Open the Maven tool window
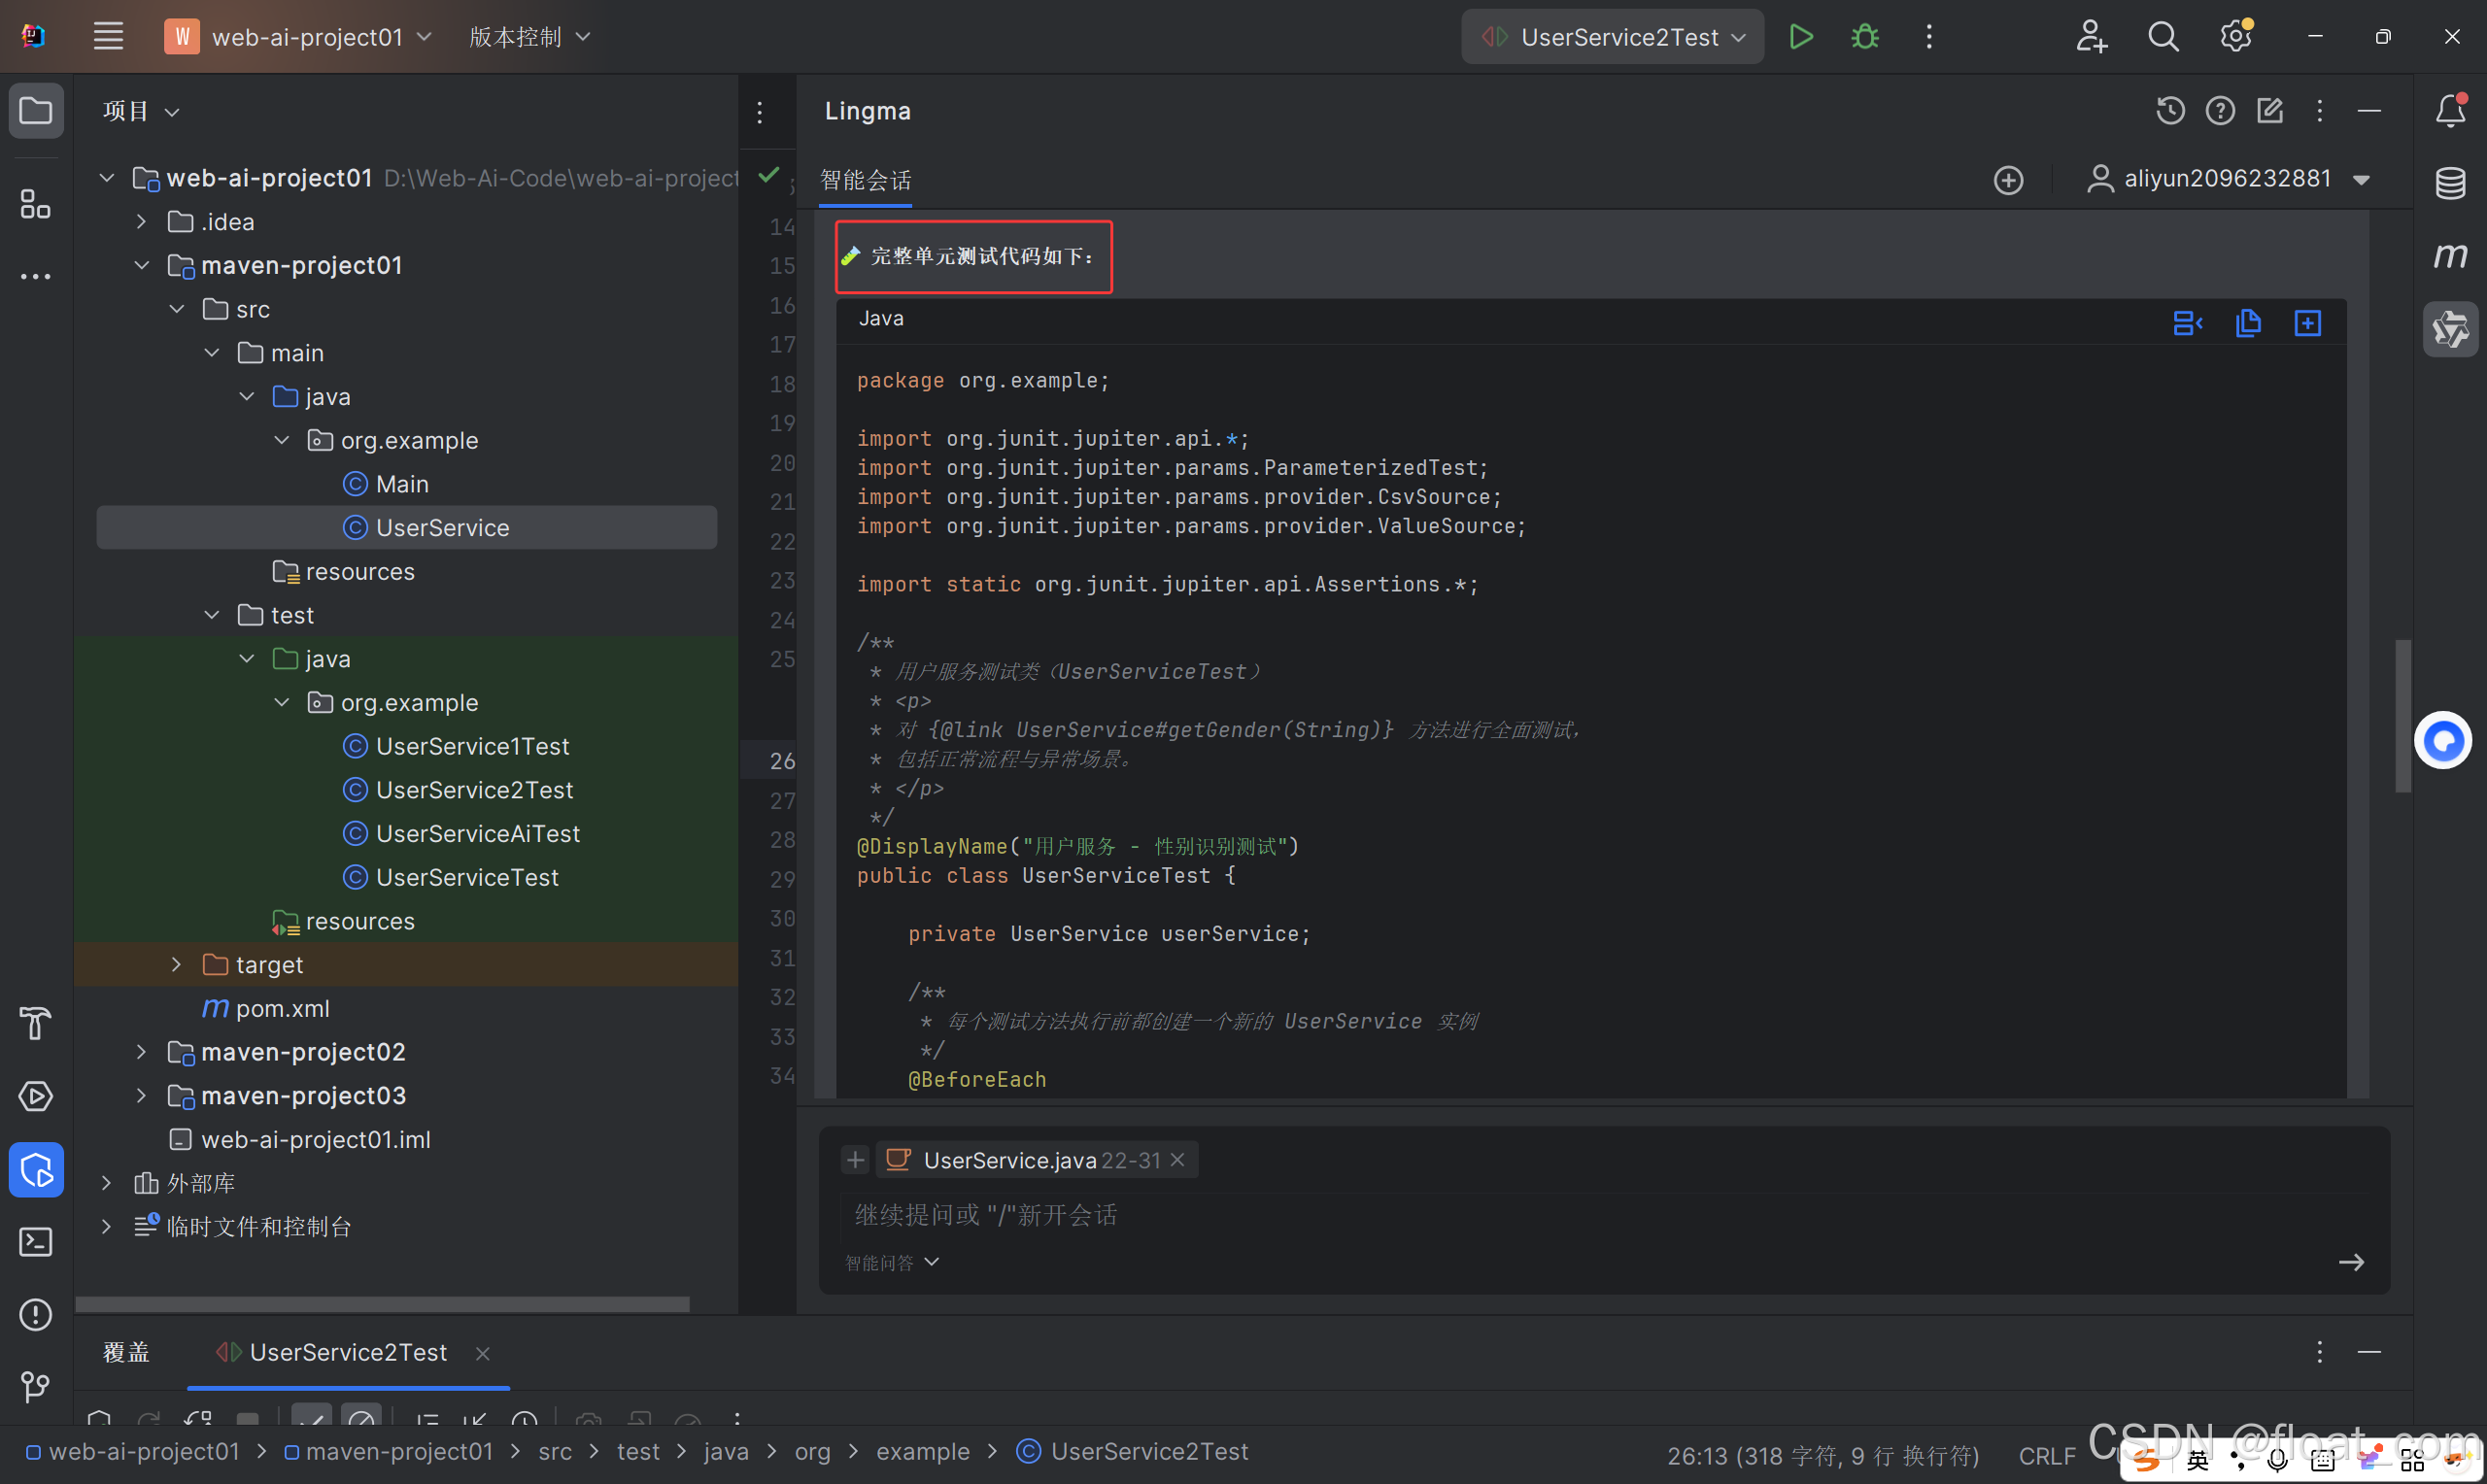The width and height of the screenshot is (2487, 1484). tap(2450, 256)
